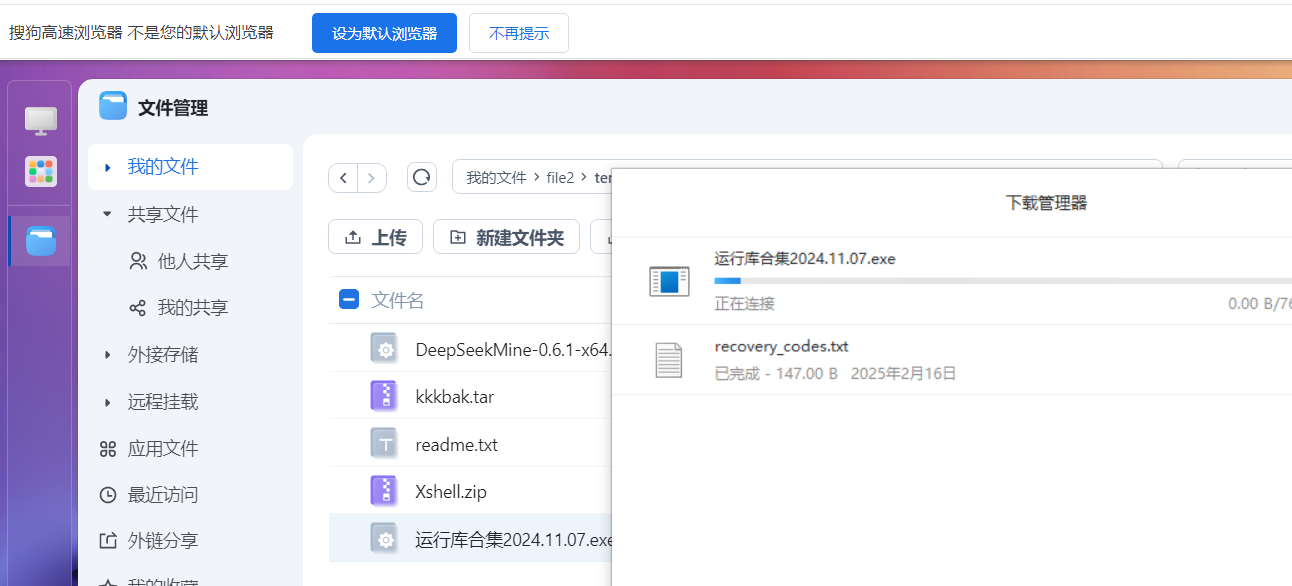Open the desktop monitor icon in dock

pos(41,121)
